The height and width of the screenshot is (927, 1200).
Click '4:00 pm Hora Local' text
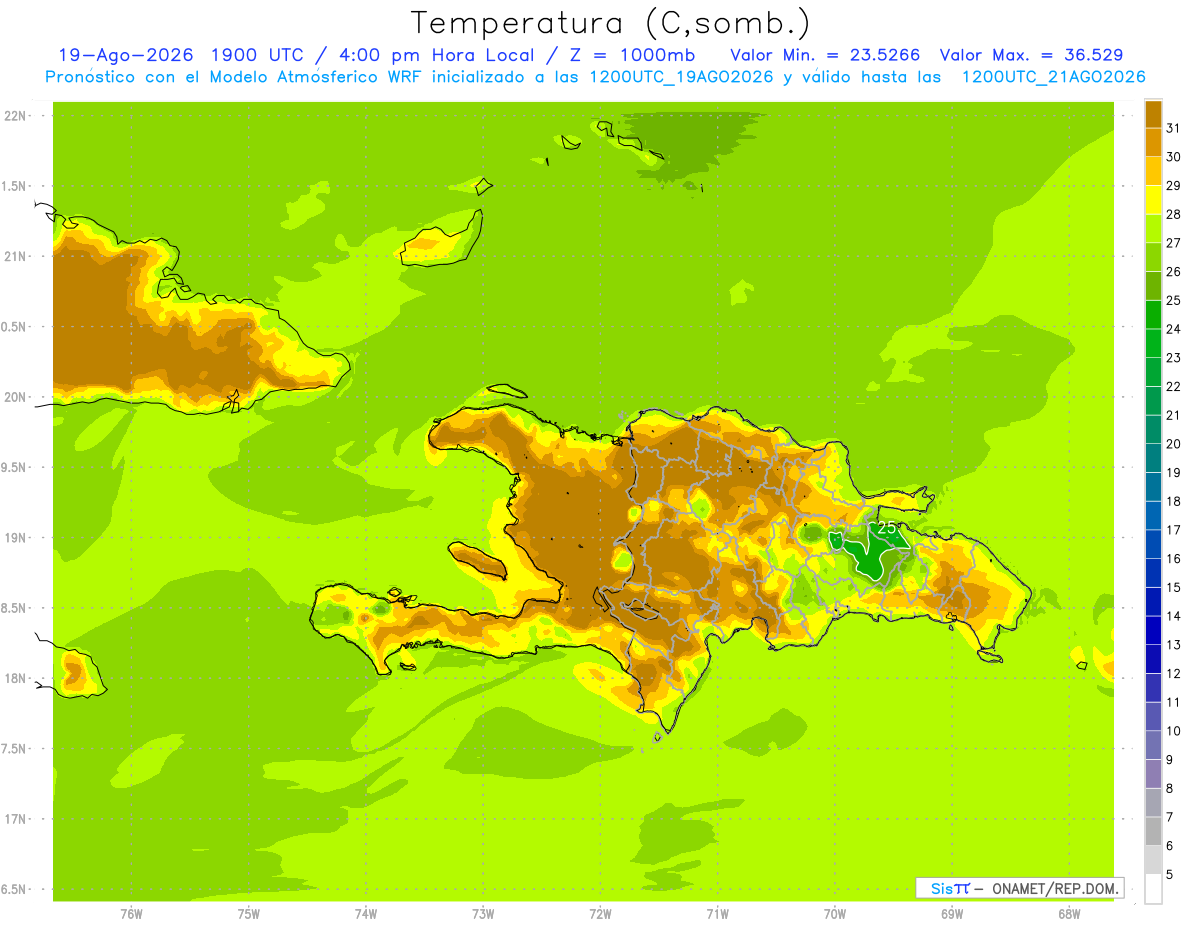[x=435, y=55]
